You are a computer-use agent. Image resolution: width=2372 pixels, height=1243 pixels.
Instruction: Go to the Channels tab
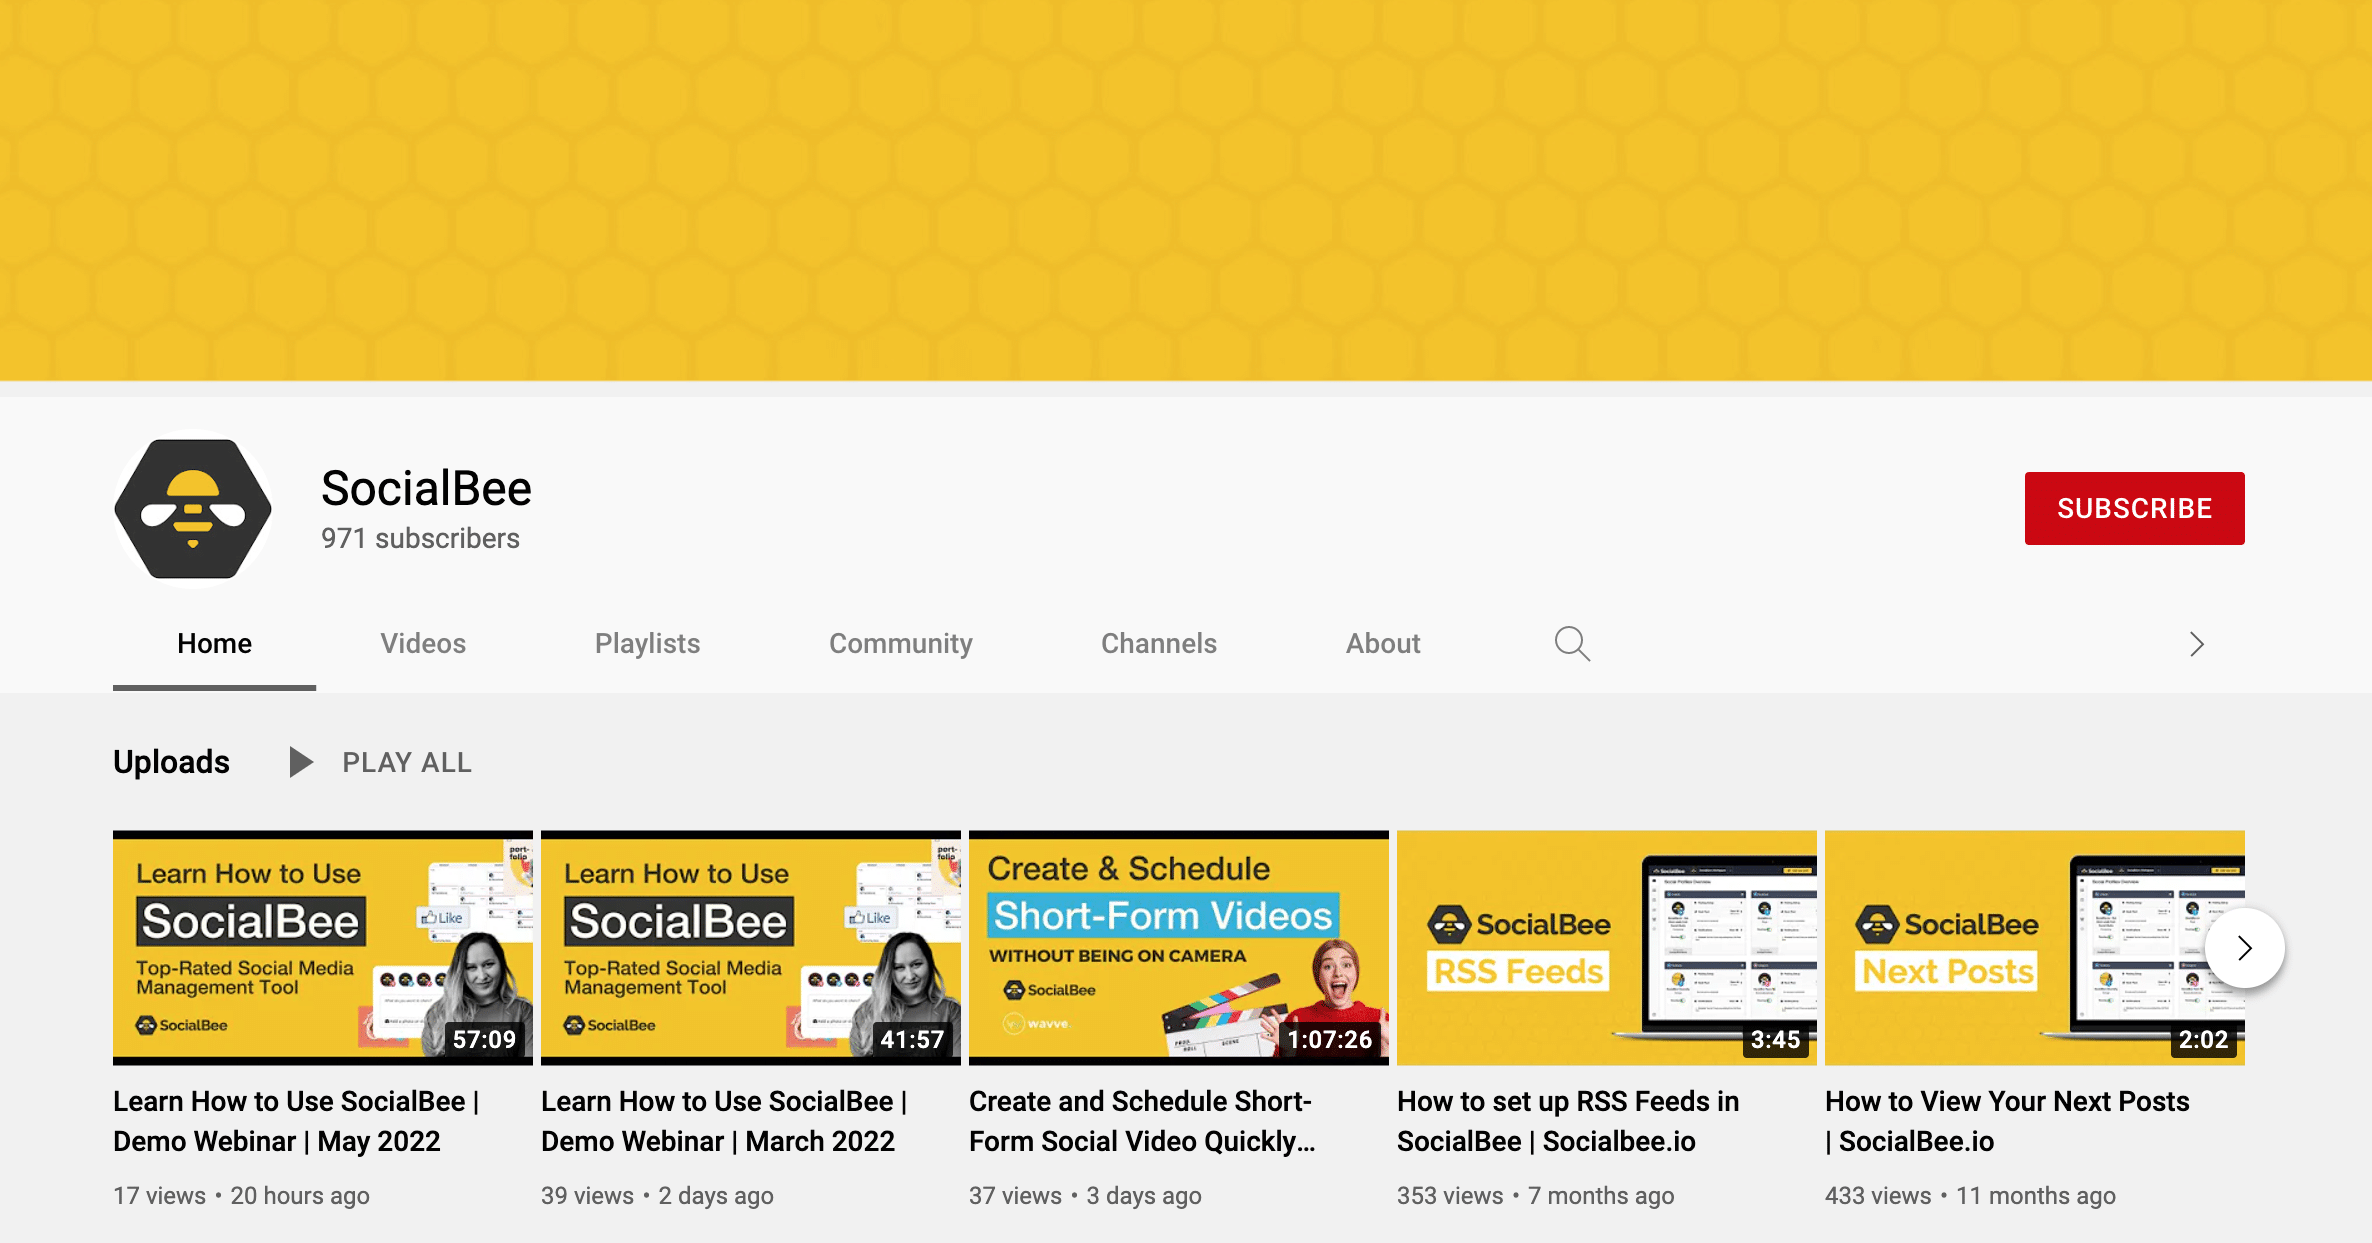coord(1158,644)
